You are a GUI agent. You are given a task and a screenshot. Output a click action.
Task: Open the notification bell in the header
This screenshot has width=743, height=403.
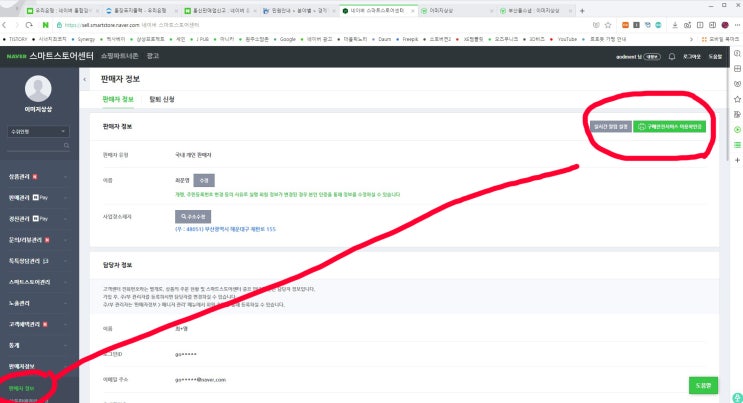tap(671, 56)
